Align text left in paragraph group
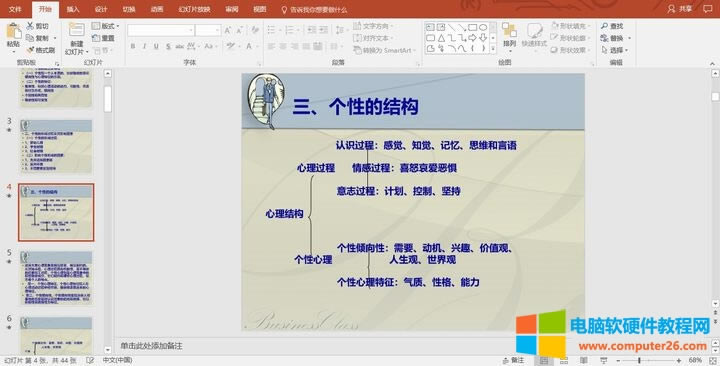720x366 pixels. point(271,46)
